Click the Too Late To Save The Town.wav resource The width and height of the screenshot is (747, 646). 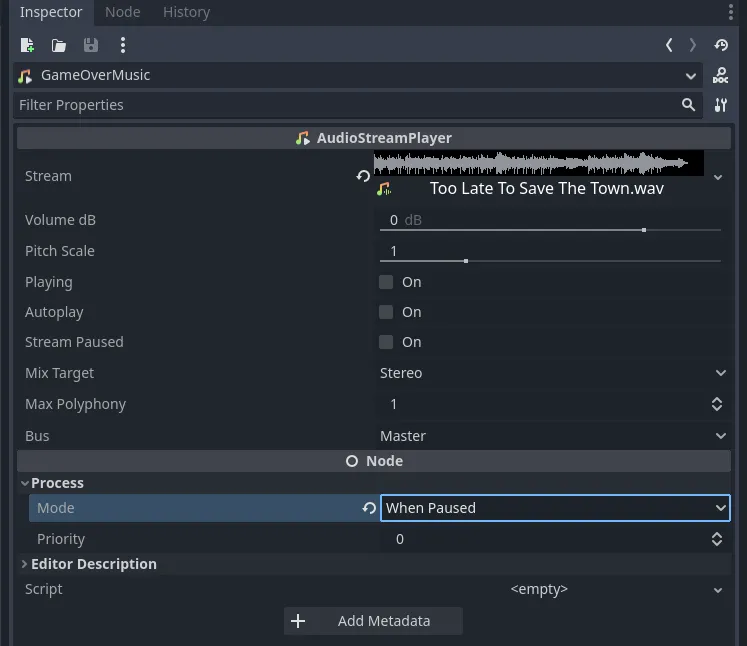[546, 189]
